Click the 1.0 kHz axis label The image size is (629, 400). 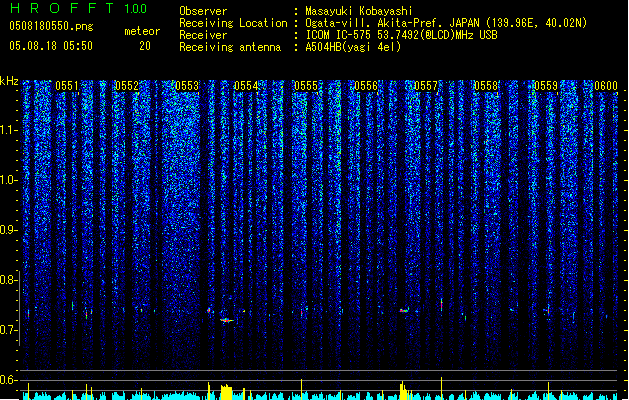point(8,180)
